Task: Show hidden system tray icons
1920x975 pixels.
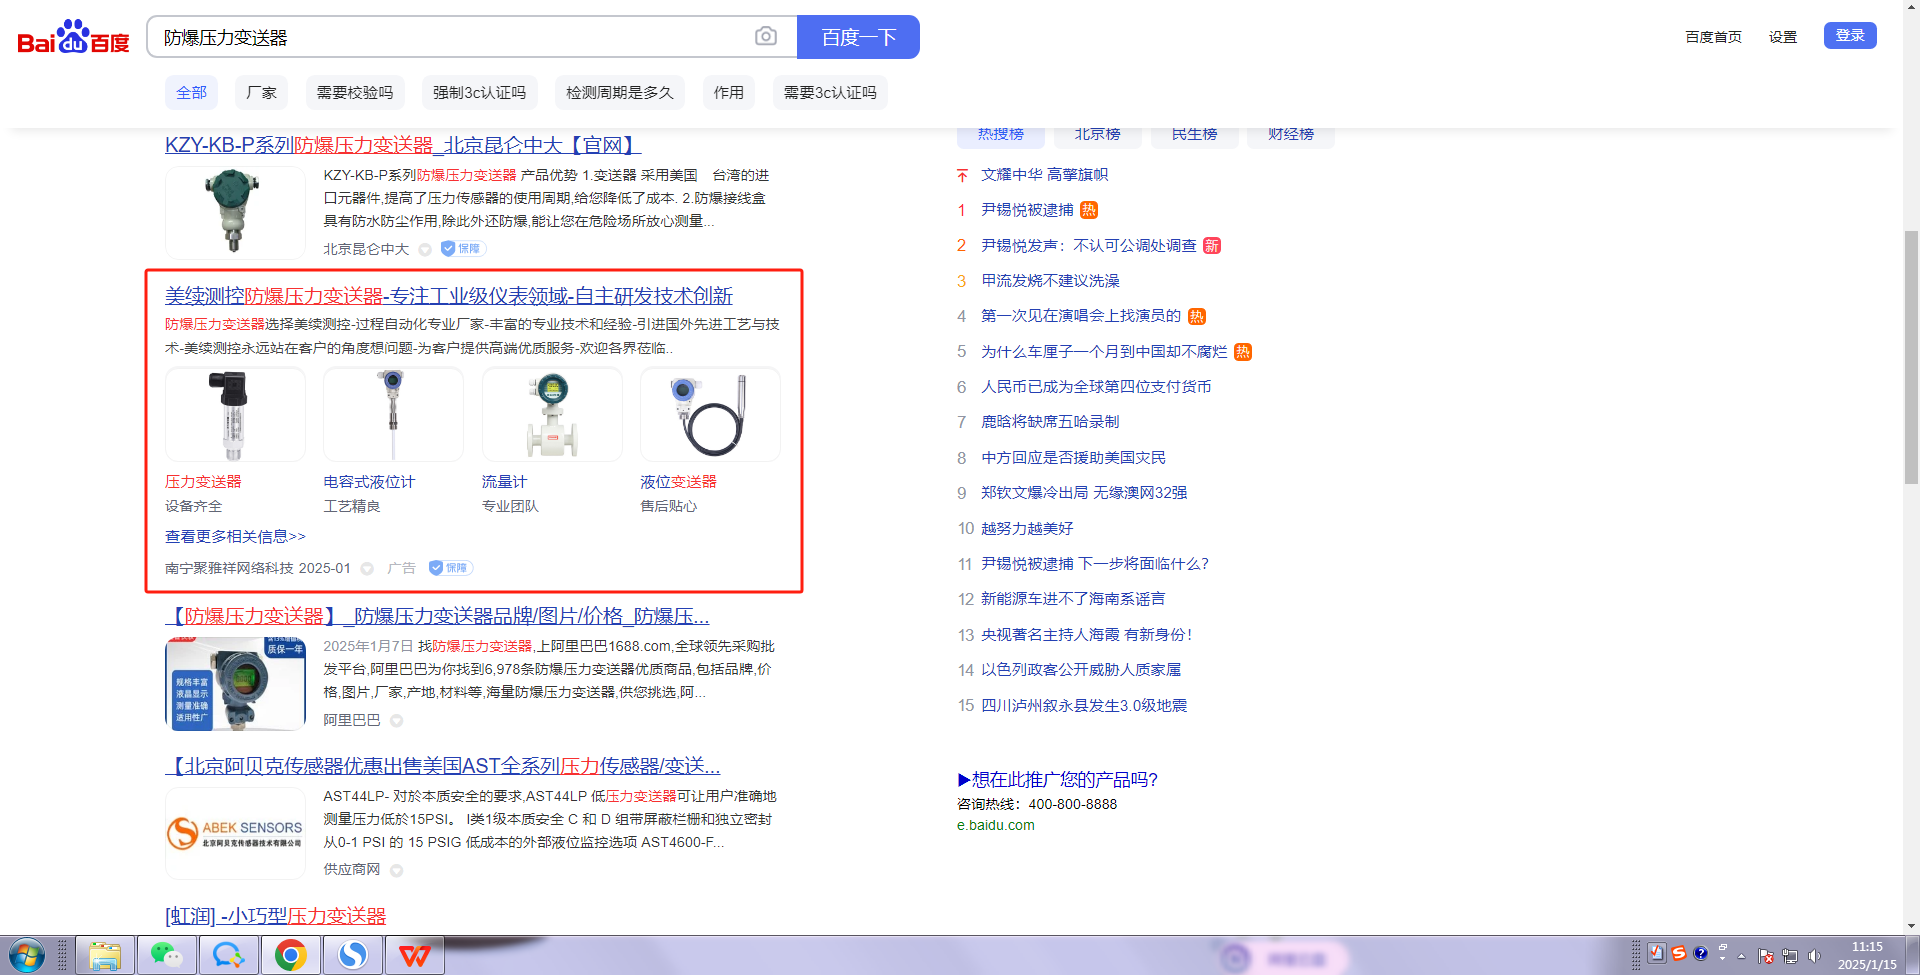Action: (1741, 956)
